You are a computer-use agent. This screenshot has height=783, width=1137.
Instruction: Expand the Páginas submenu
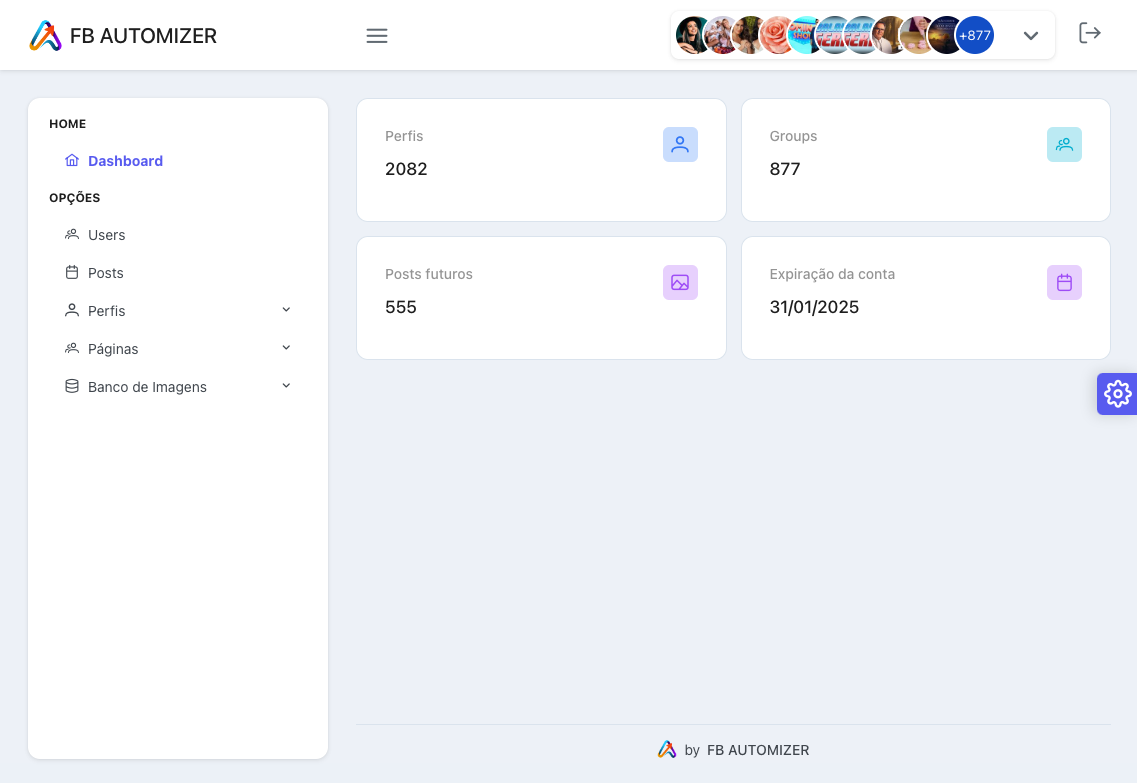coord(286,348)
